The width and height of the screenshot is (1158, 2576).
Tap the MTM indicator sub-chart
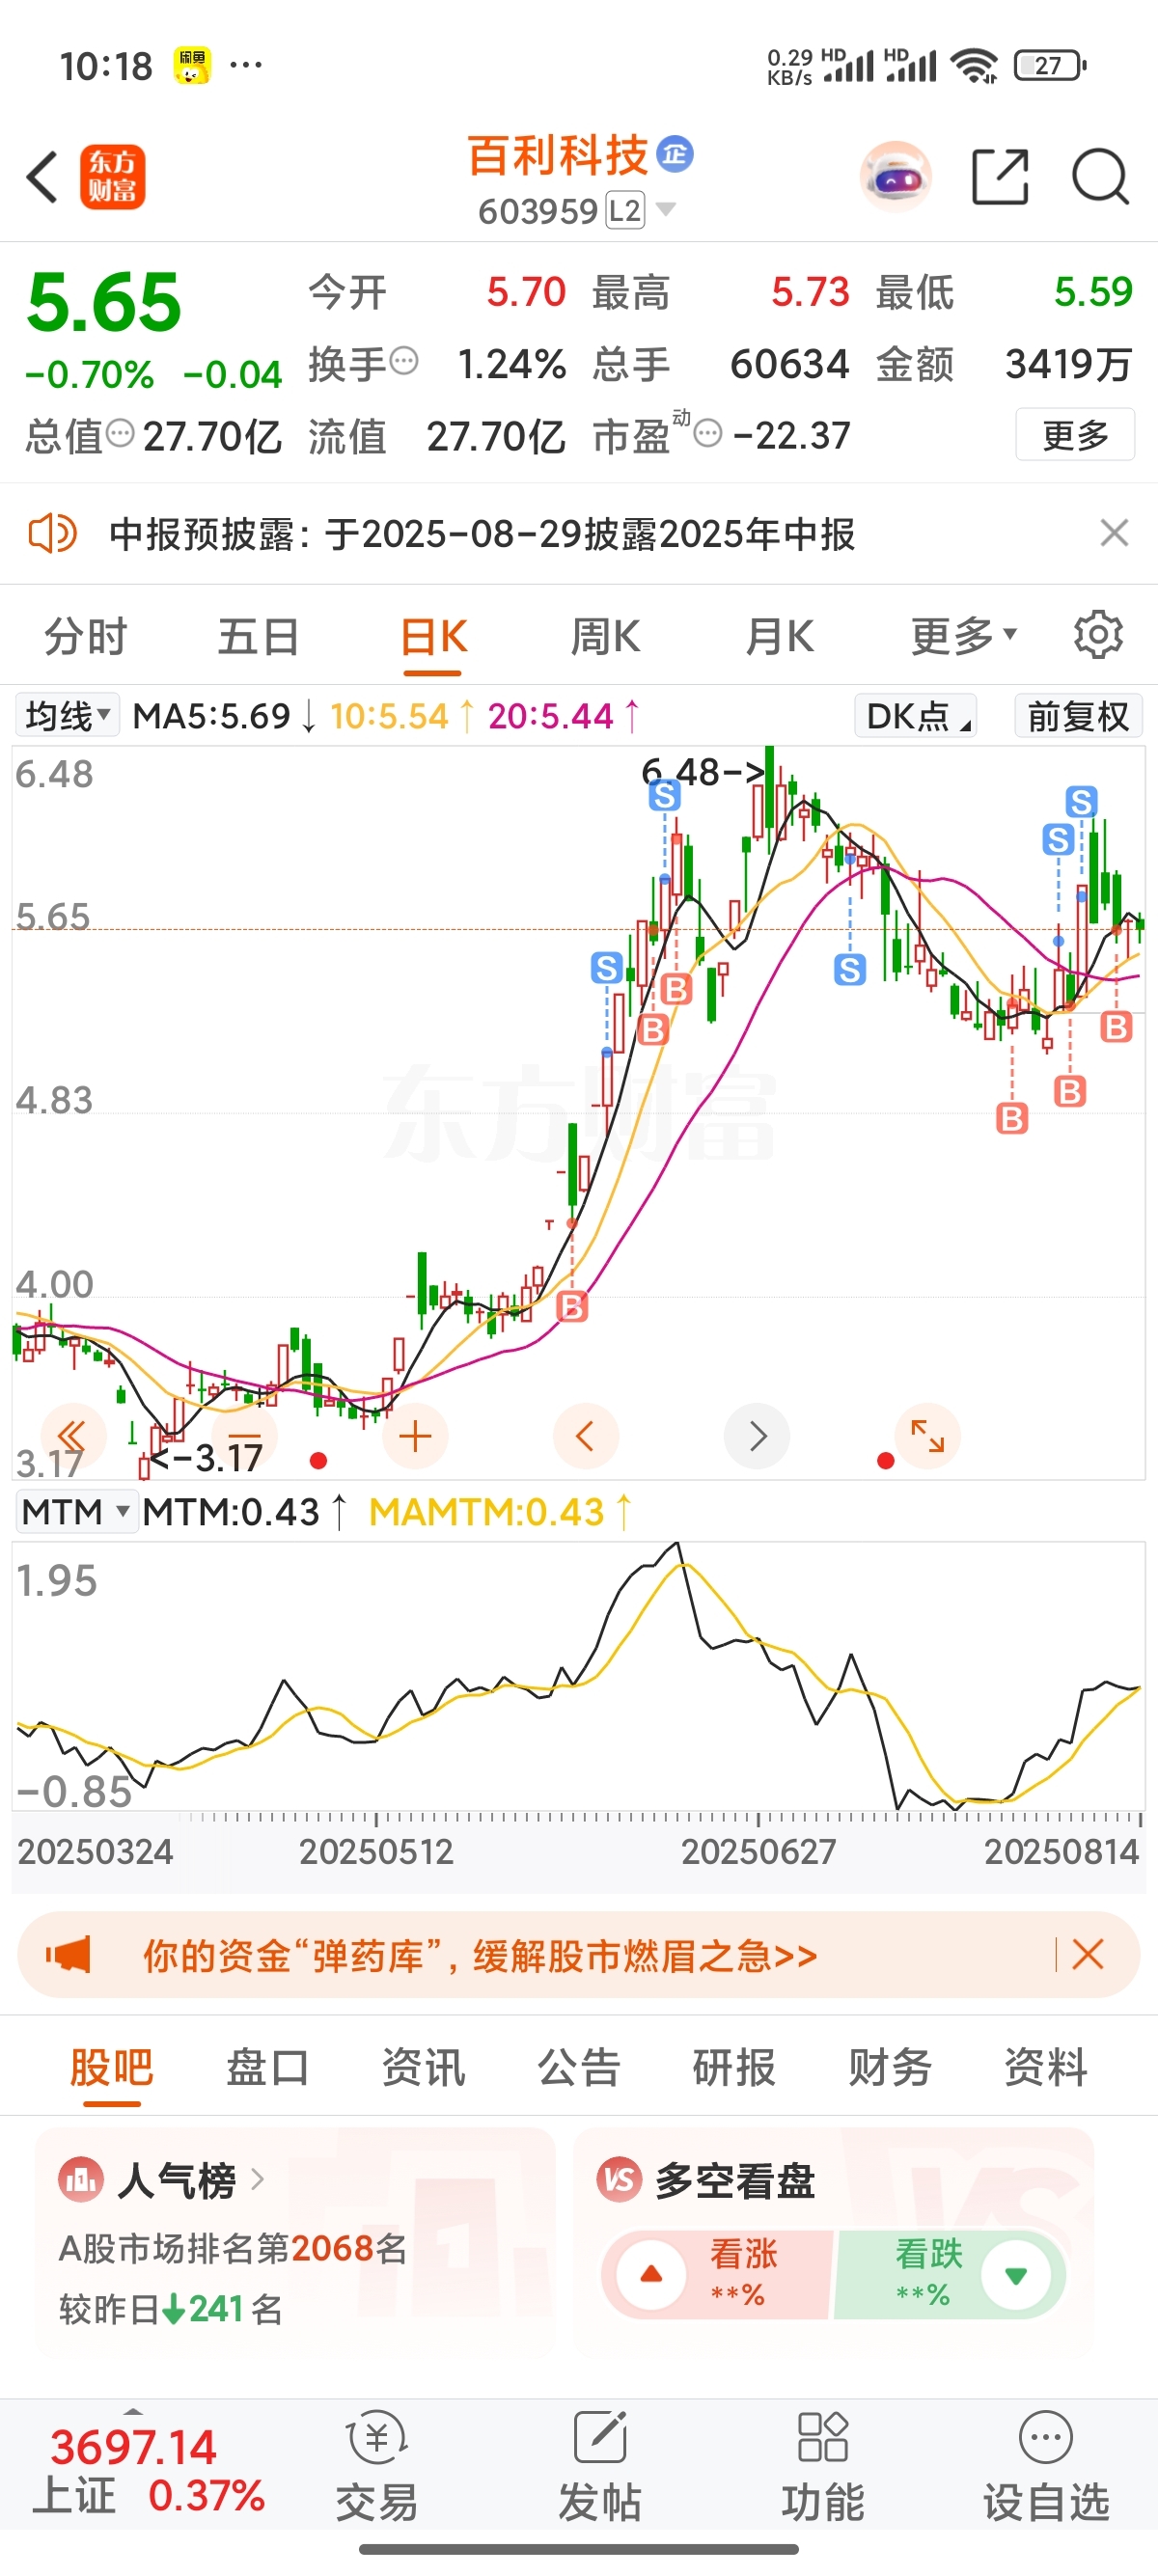[x=579, y=1676]
